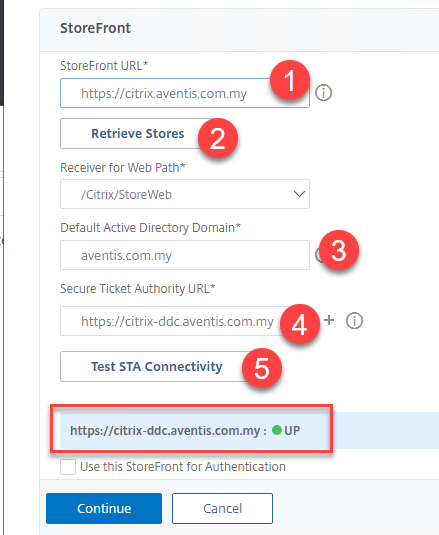Select the Default Active Directory Domain field
The width and height of the screenshot is (439, 535).
pos(185,255)
